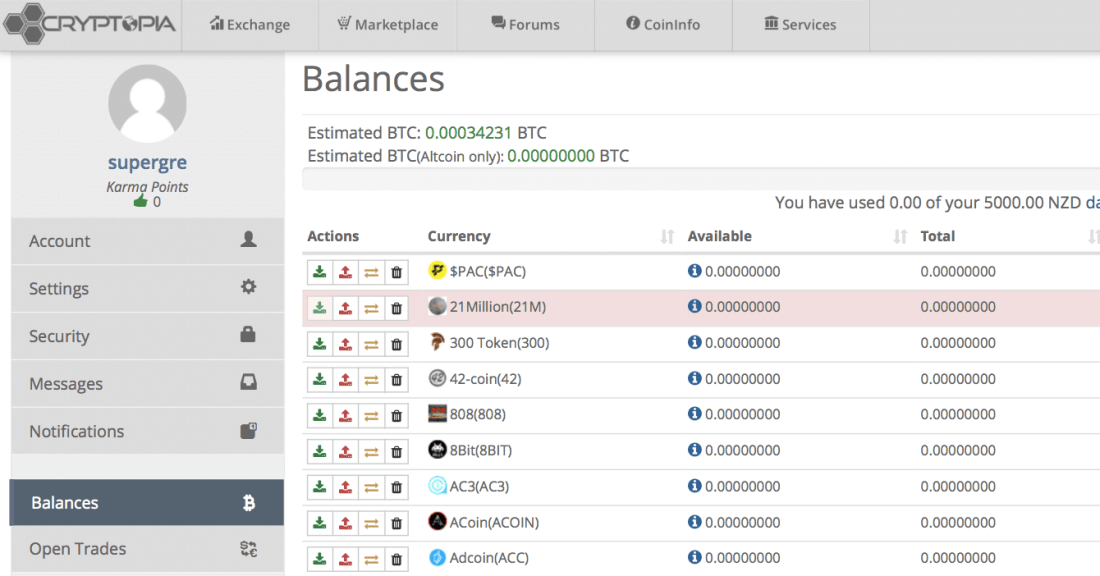1100x576 pixels.
Task: Open the Exchange menu in top navigation
Action: click(x=250, y=25)
